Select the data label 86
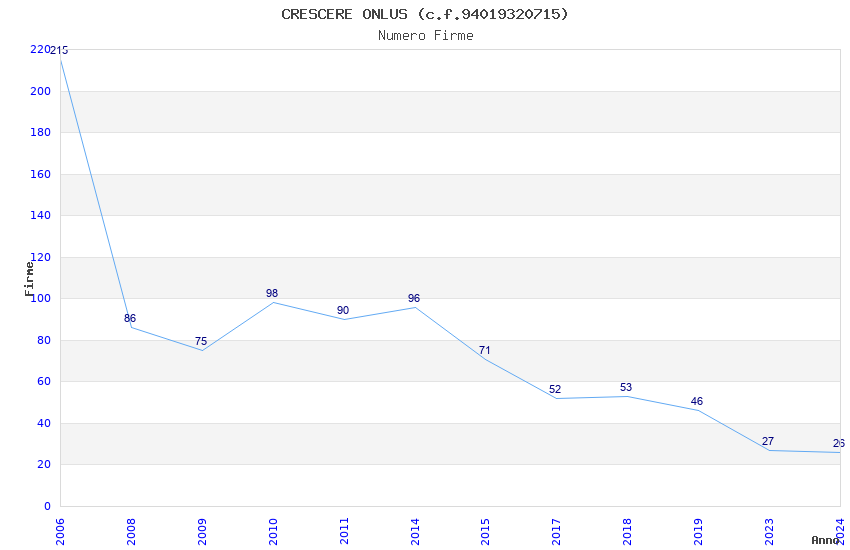Image resolution: width=850 pixels, height=550 pixels. tap(130, 319)
